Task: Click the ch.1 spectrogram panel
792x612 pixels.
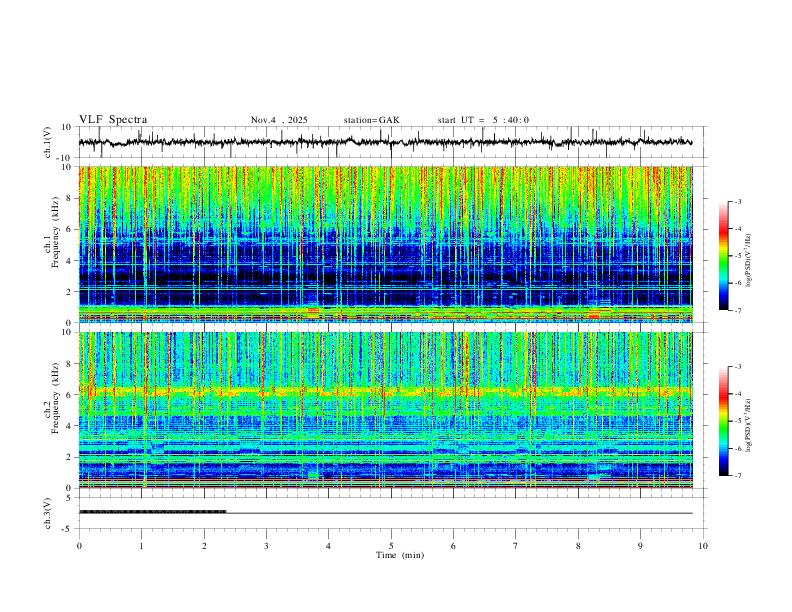Action: (385, 244)
